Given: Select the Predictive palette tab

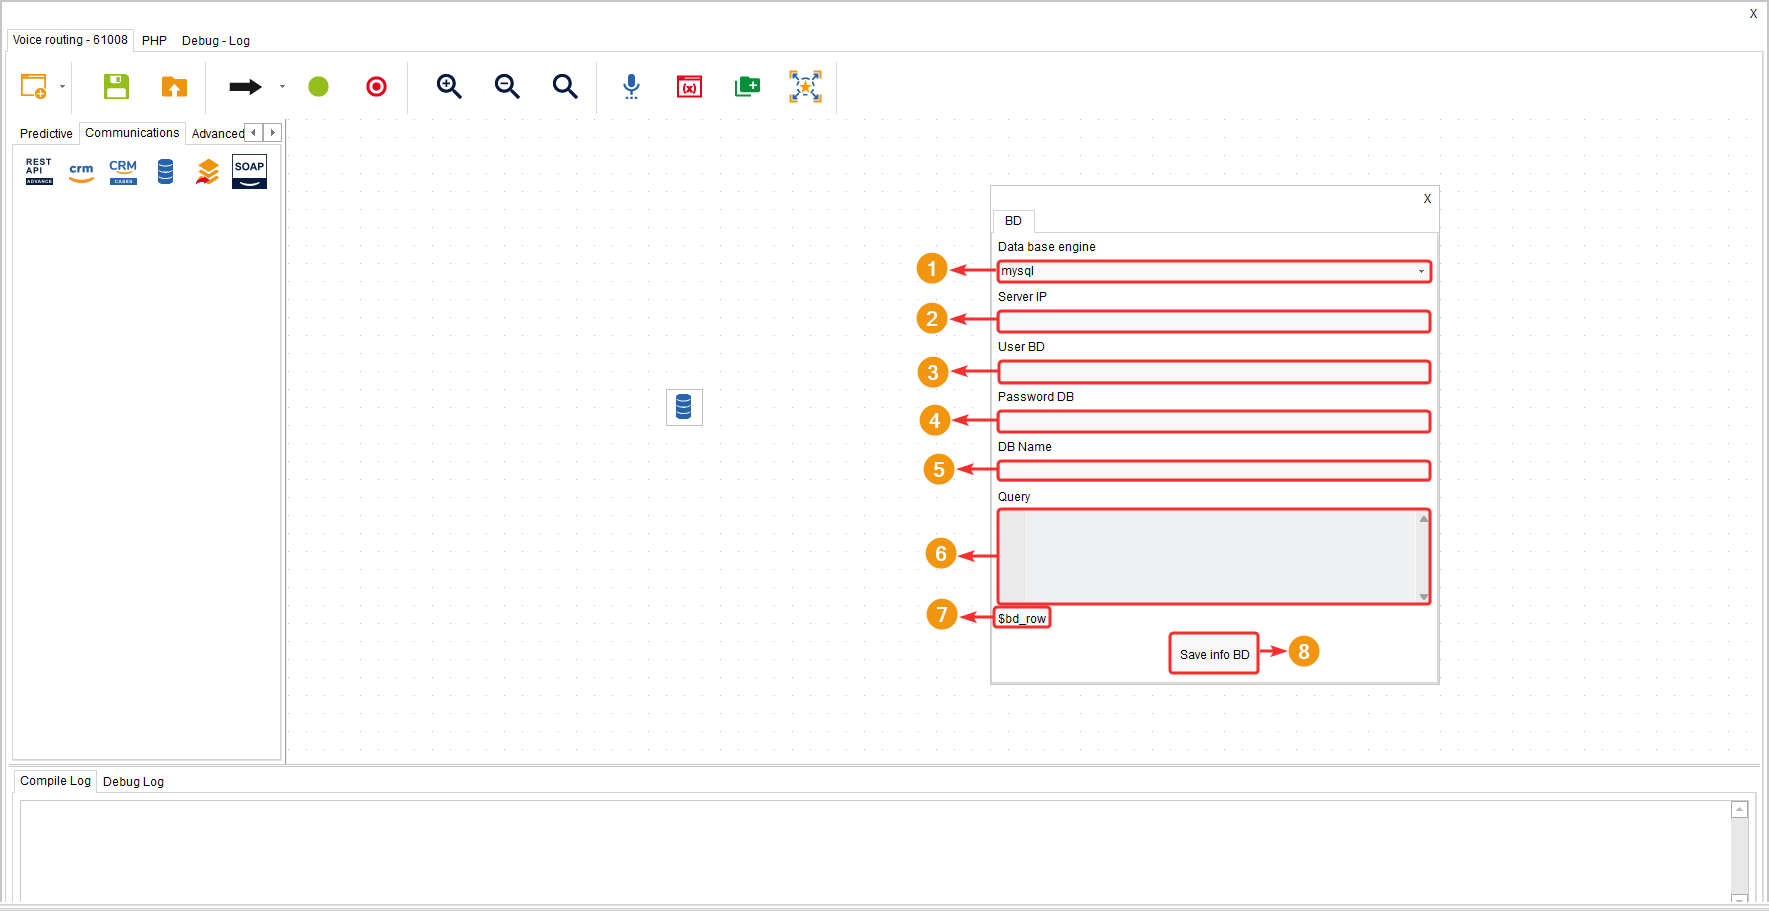Looking at the screenshot, I should [x=46, y=134].
